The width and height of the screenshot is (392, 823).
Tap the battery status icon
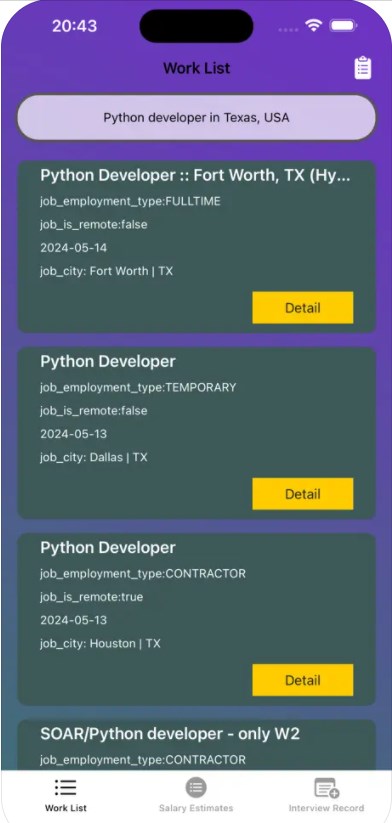click(343, 25)
